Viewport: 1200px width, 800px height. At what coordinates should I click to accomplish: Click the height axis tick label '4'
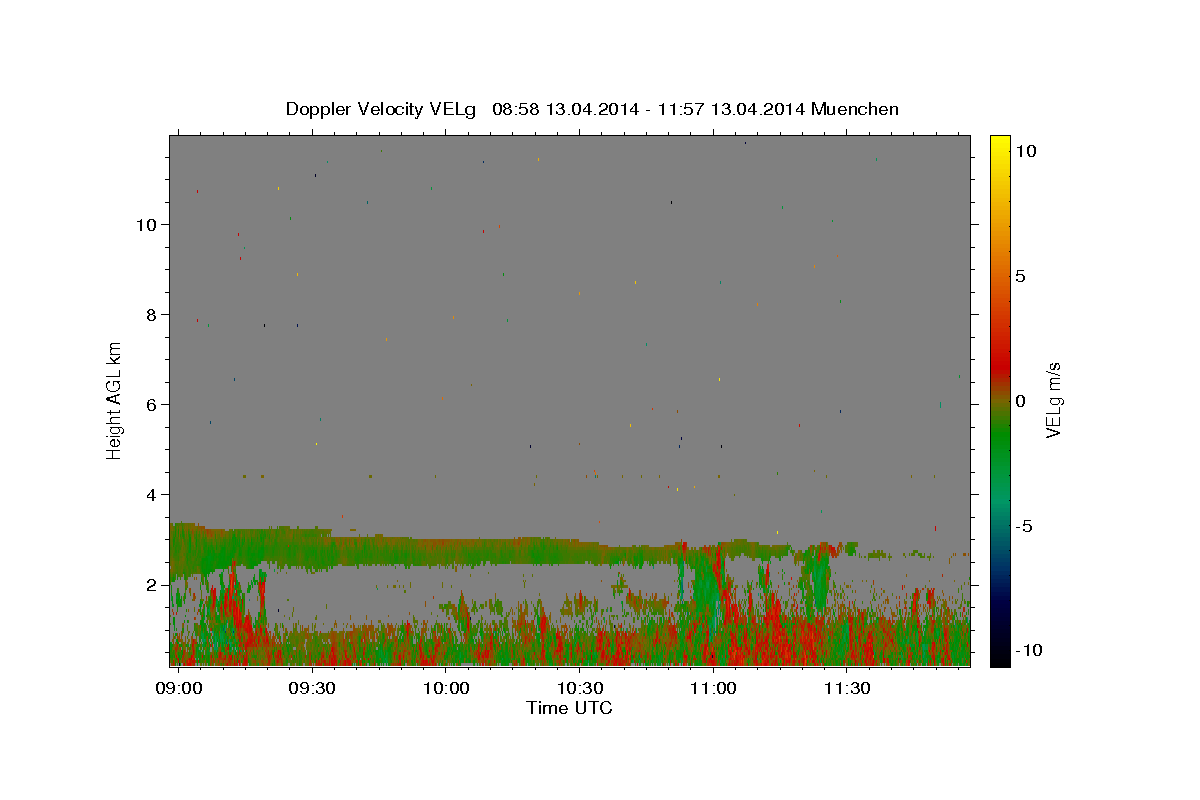(x=152, y=495)
